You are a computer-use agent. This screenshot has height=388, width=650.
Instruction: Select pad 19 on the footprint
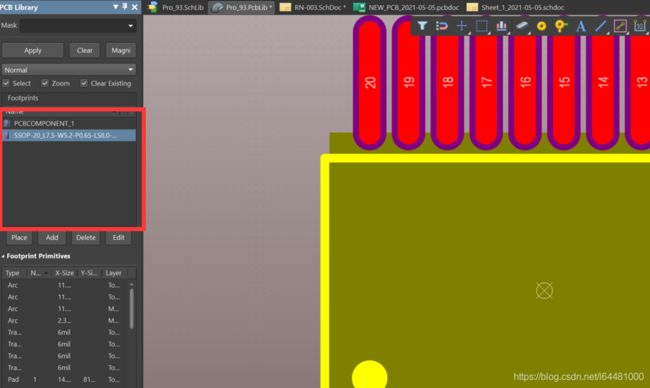[x=408, y=83]
